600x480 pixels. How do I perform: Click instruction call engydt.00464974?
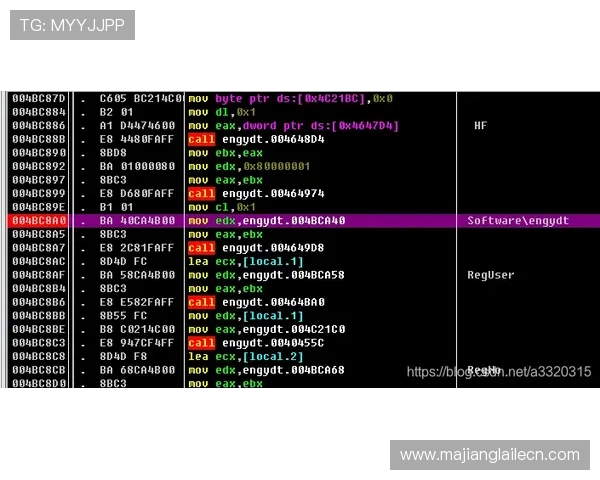256,194
